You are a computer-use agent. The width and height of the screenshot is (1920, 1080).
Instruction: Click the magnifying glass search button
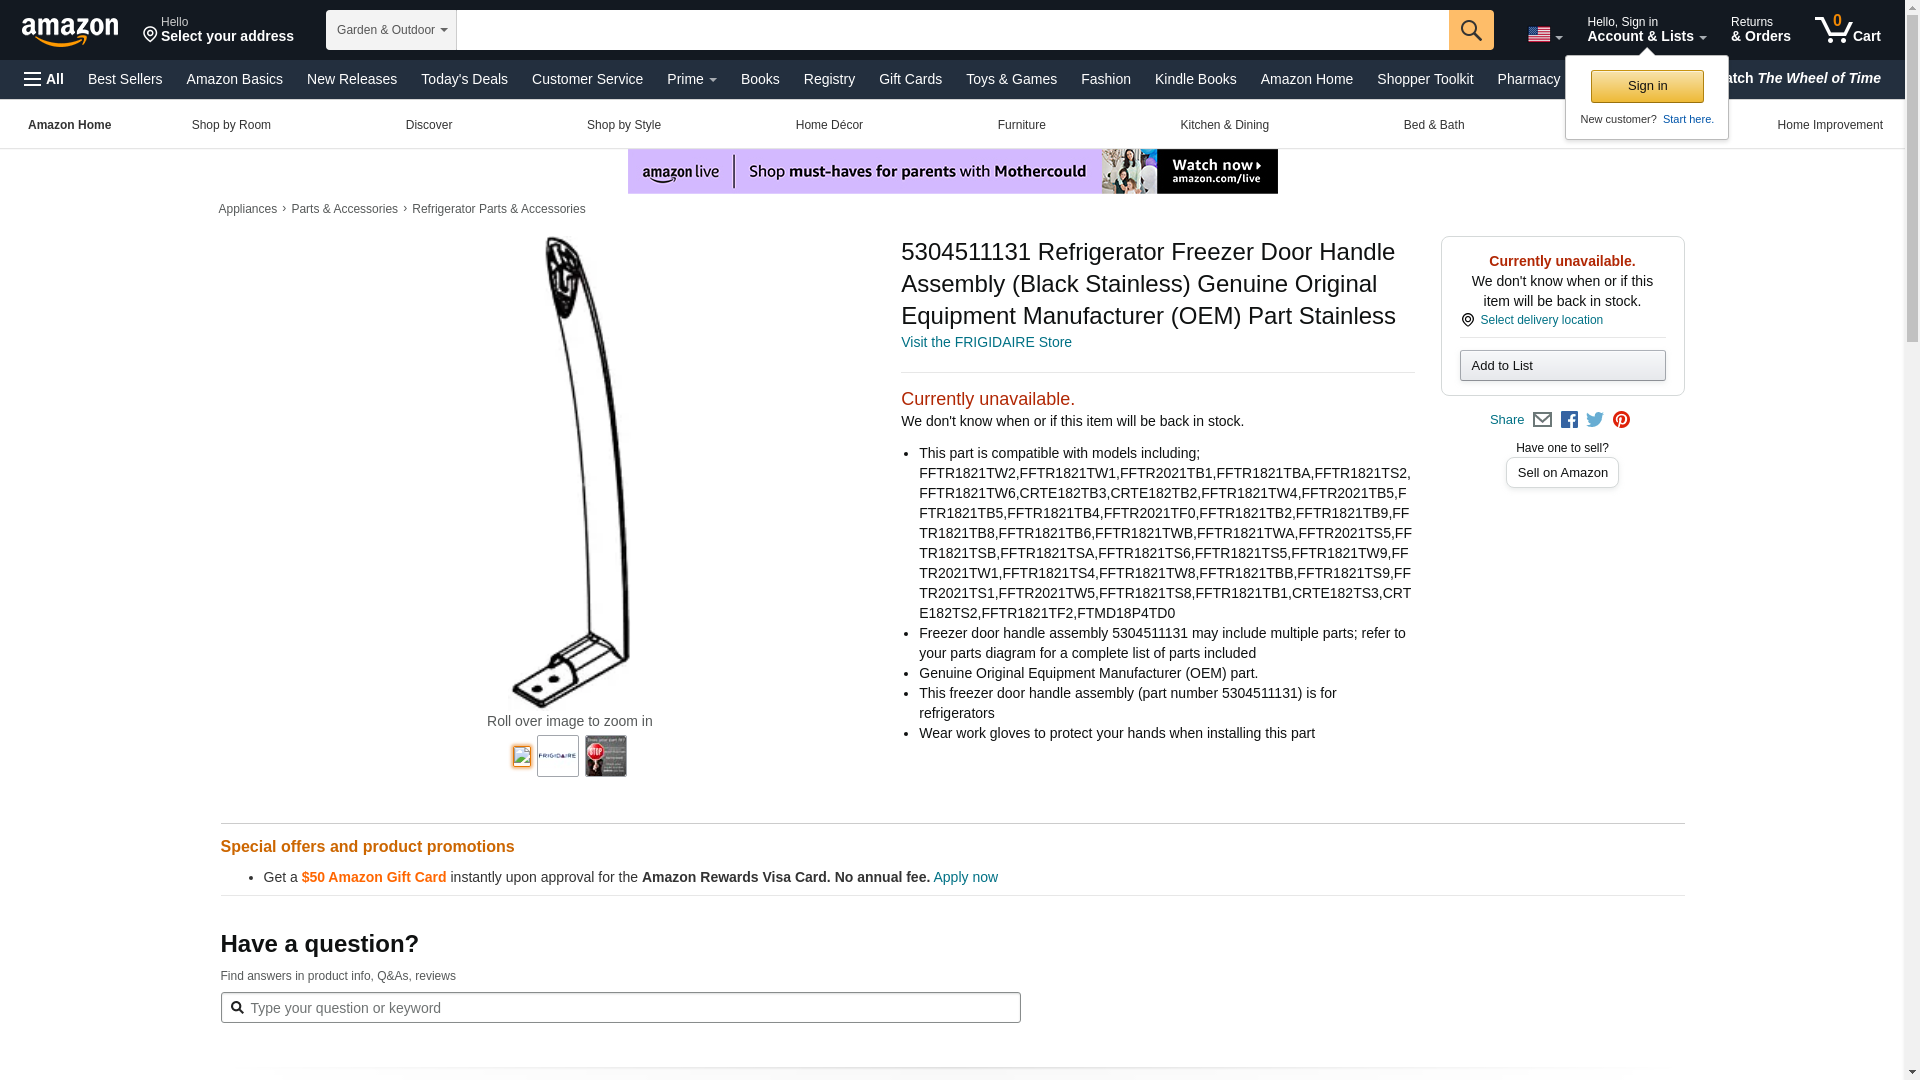1471,30
